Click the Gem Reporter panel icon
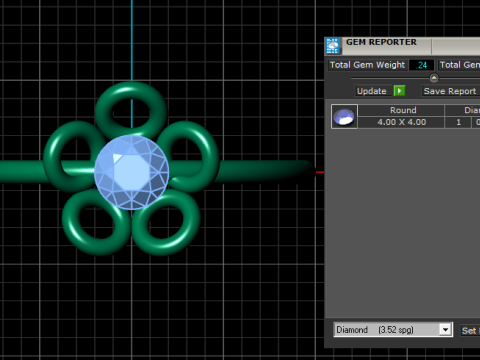This screenshot has width=480, height=360. (333, 46)
